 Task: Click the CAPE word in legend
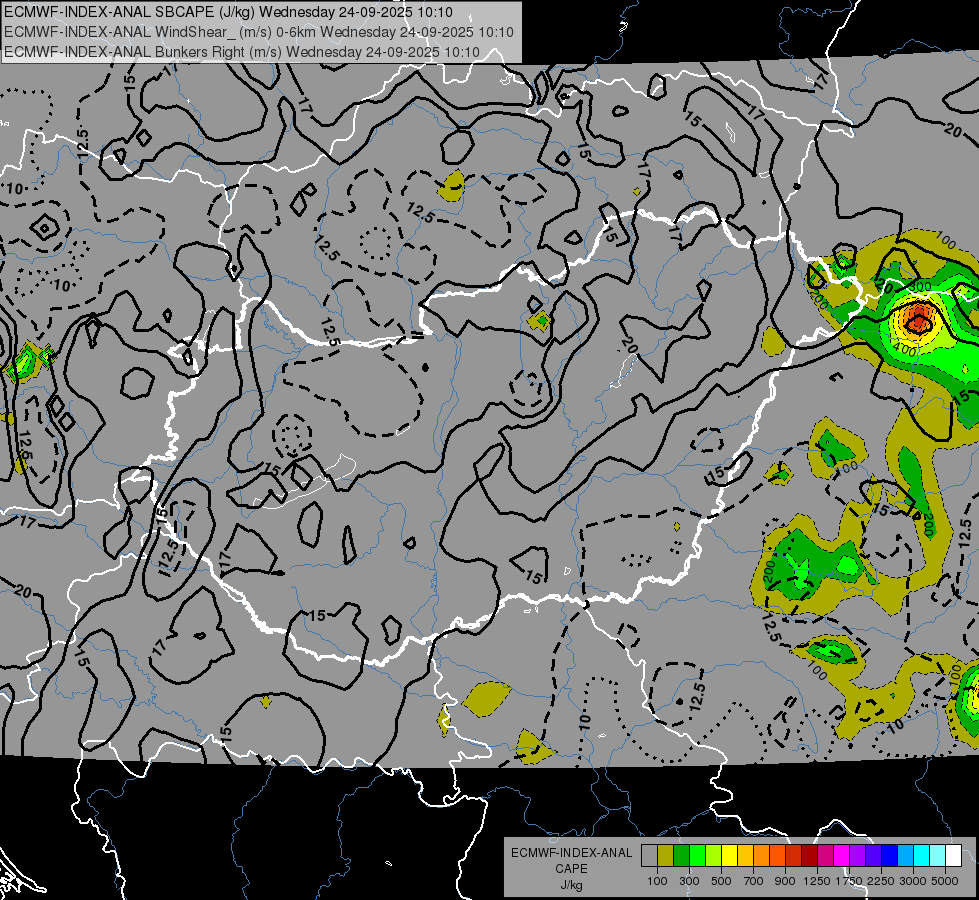pos(571,869)
